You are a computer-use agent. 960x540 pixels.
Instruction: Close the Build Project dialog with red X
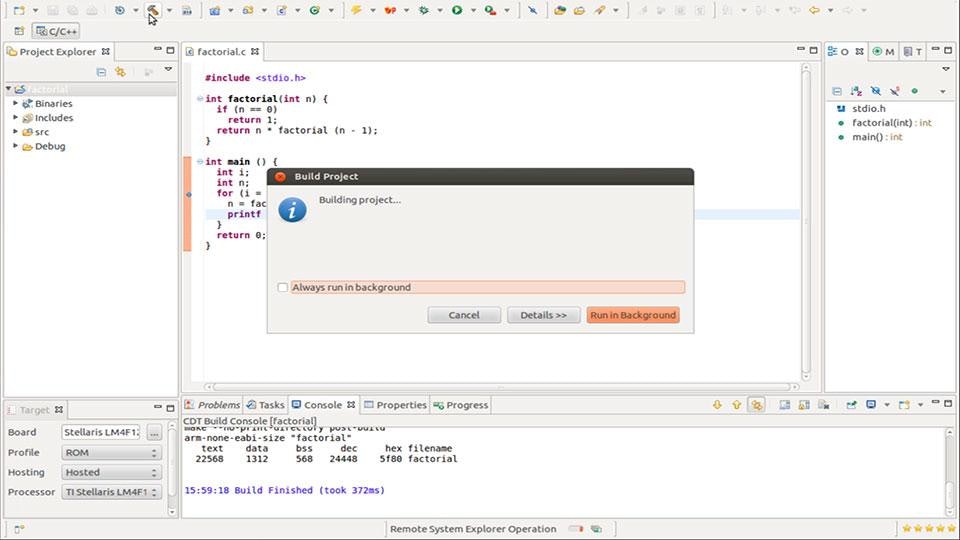pos(280,176)
